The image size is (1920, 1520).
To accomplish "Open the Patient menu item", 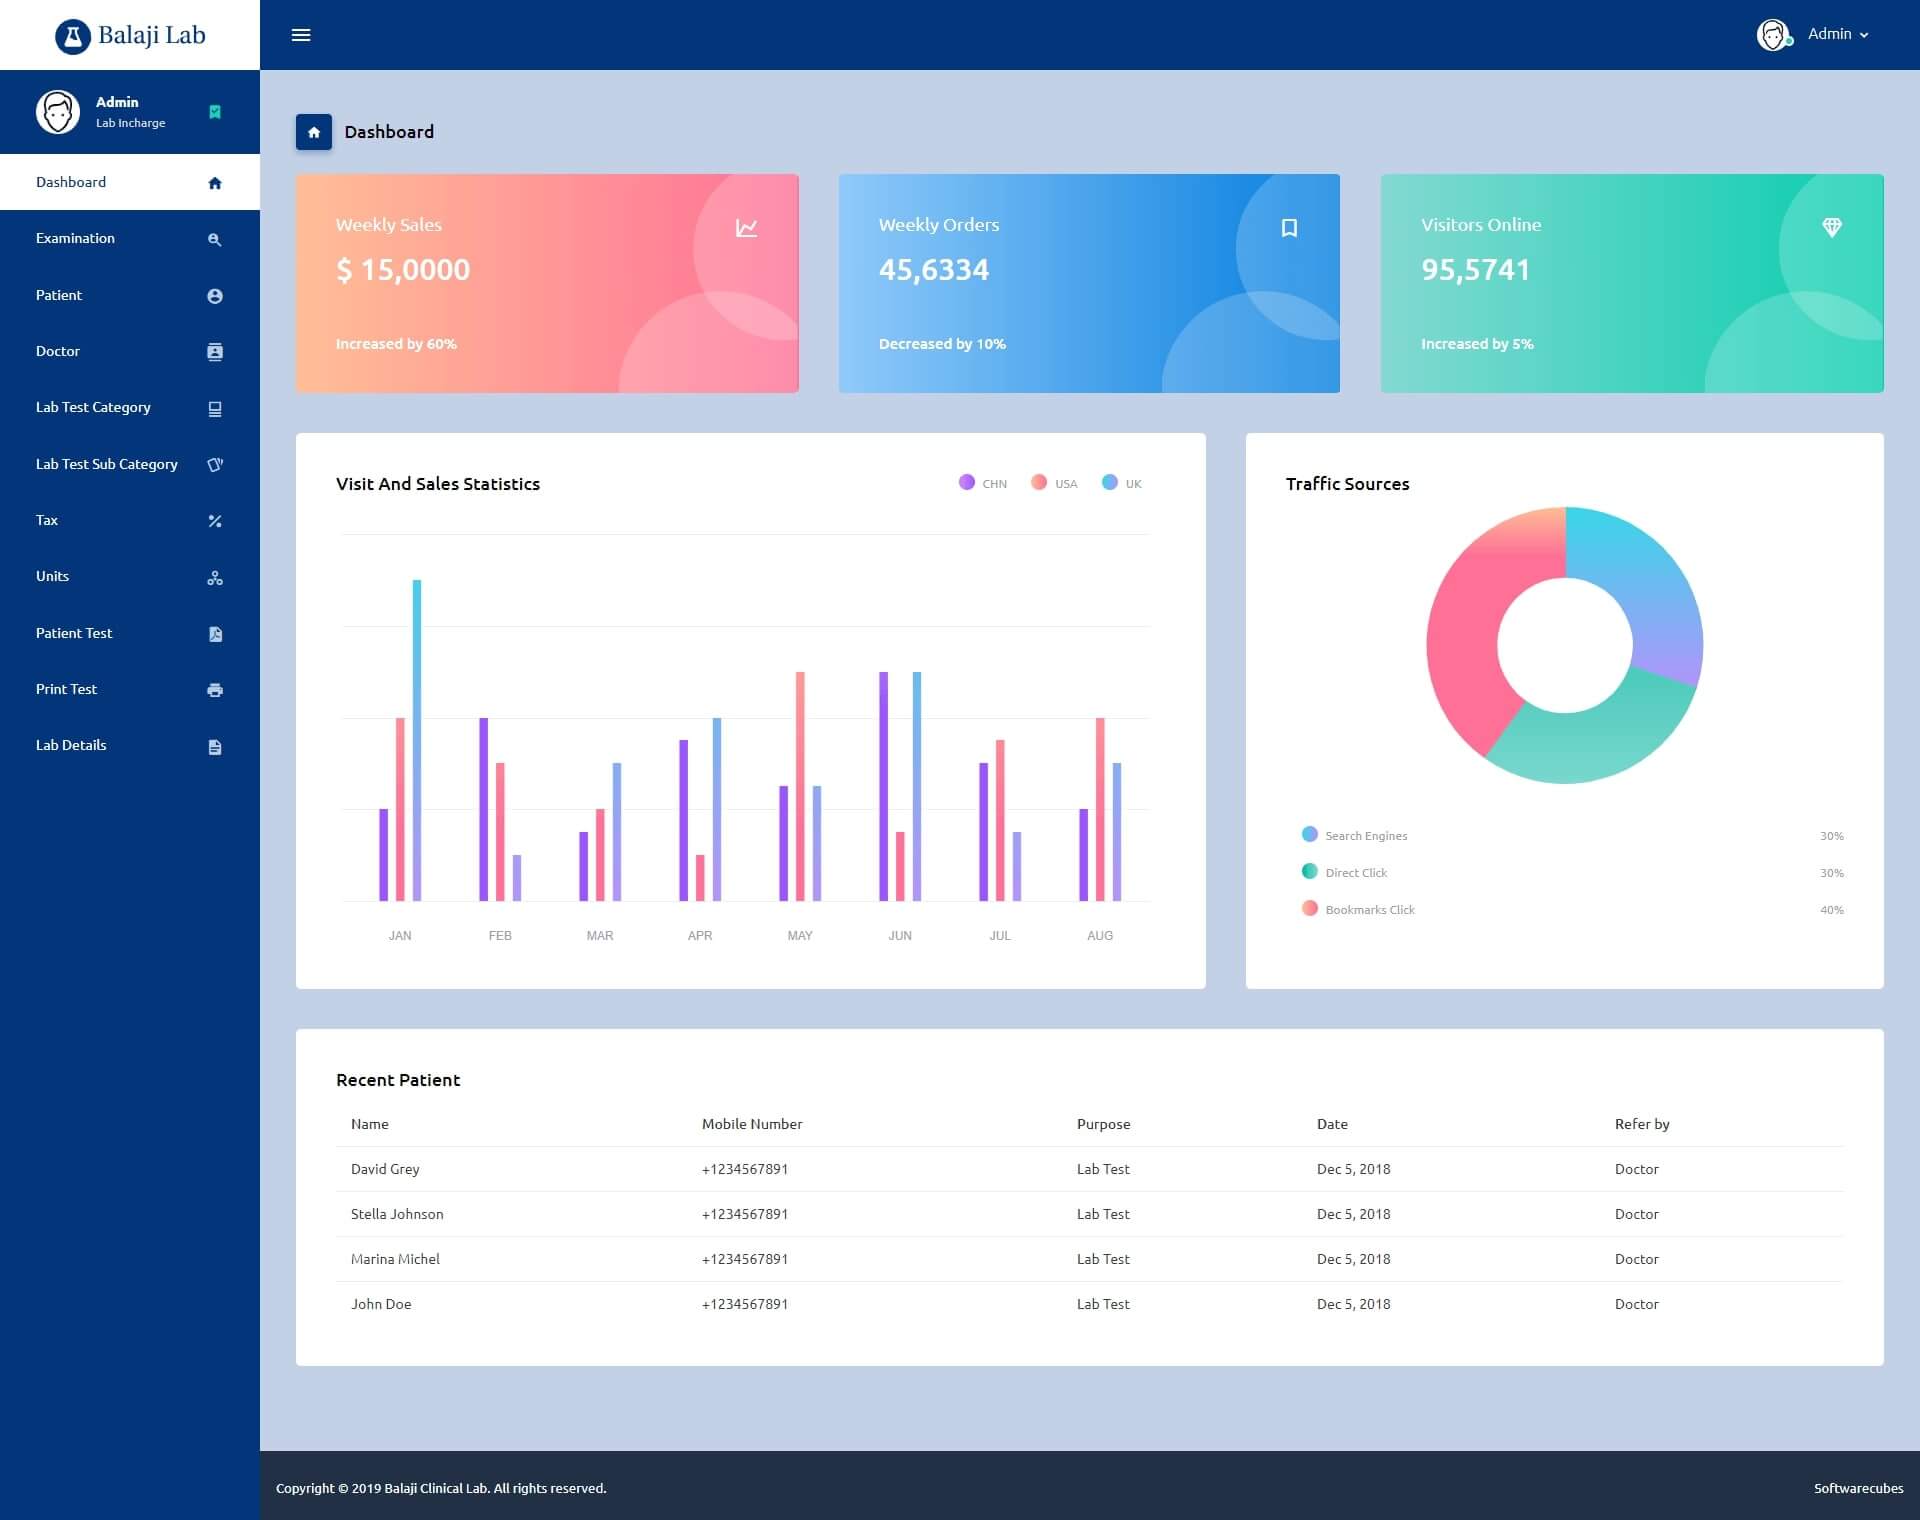I will coord(59,295).
